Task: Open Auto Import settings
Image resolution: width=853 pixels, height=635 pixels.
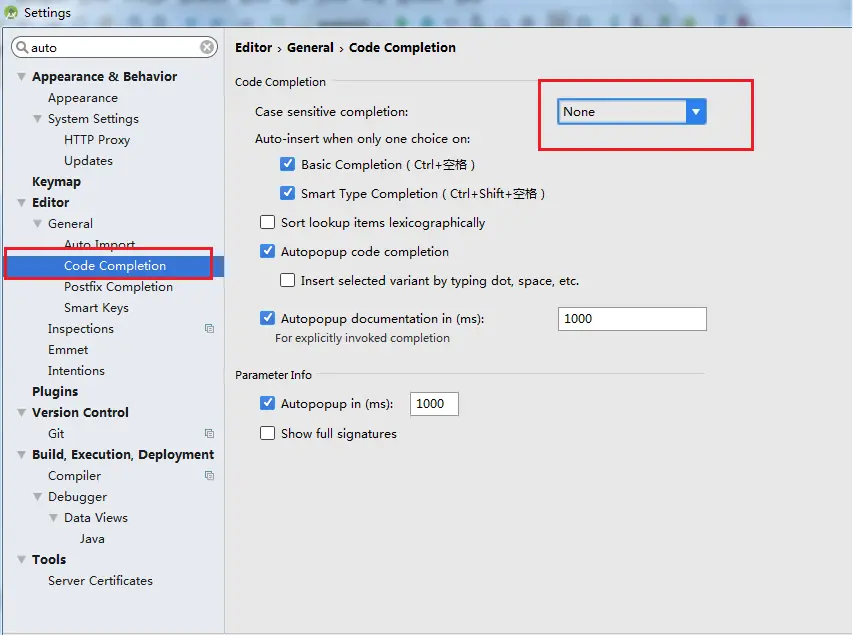Action: [x=100, y=244]
